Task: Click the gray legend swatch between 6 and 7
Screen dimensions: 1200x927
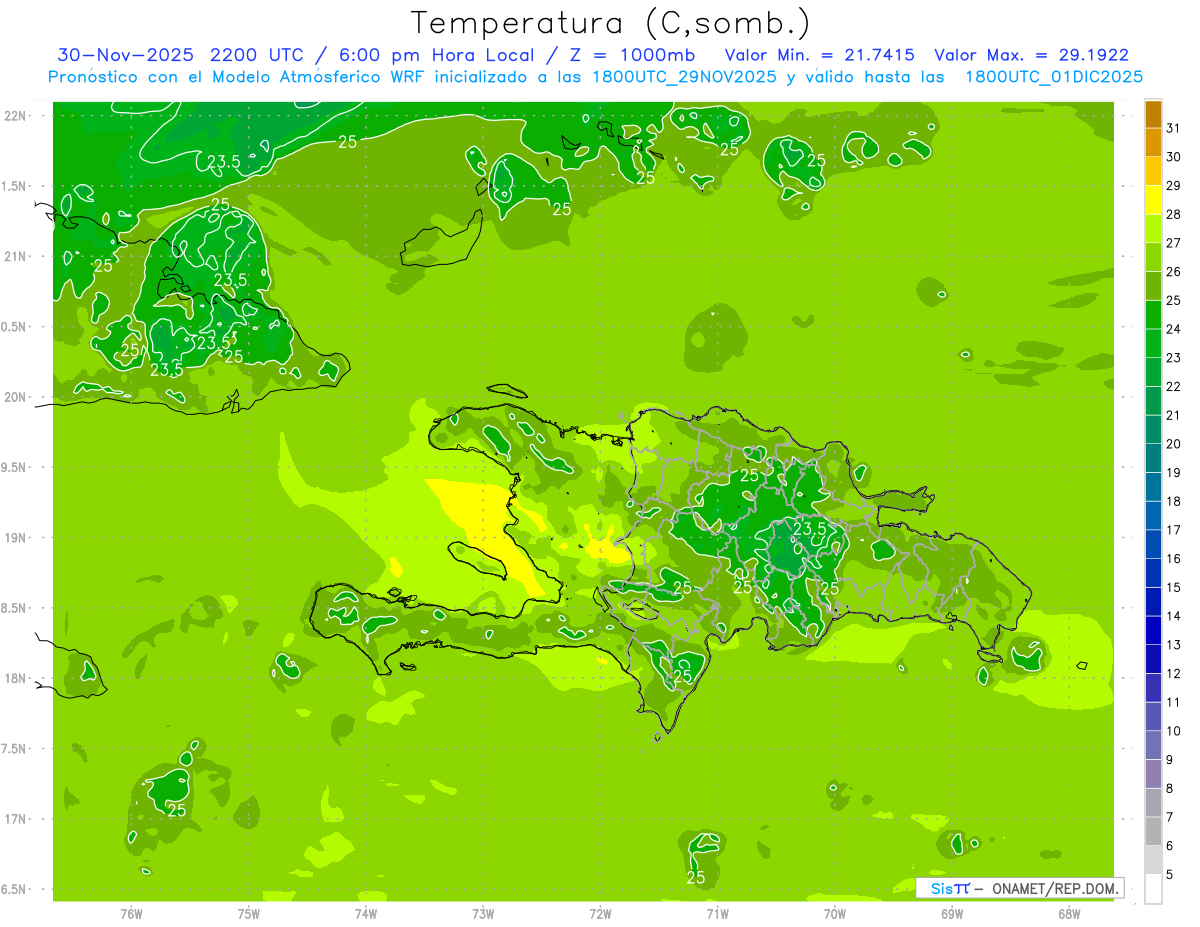Action: [x=1153, y=831]
